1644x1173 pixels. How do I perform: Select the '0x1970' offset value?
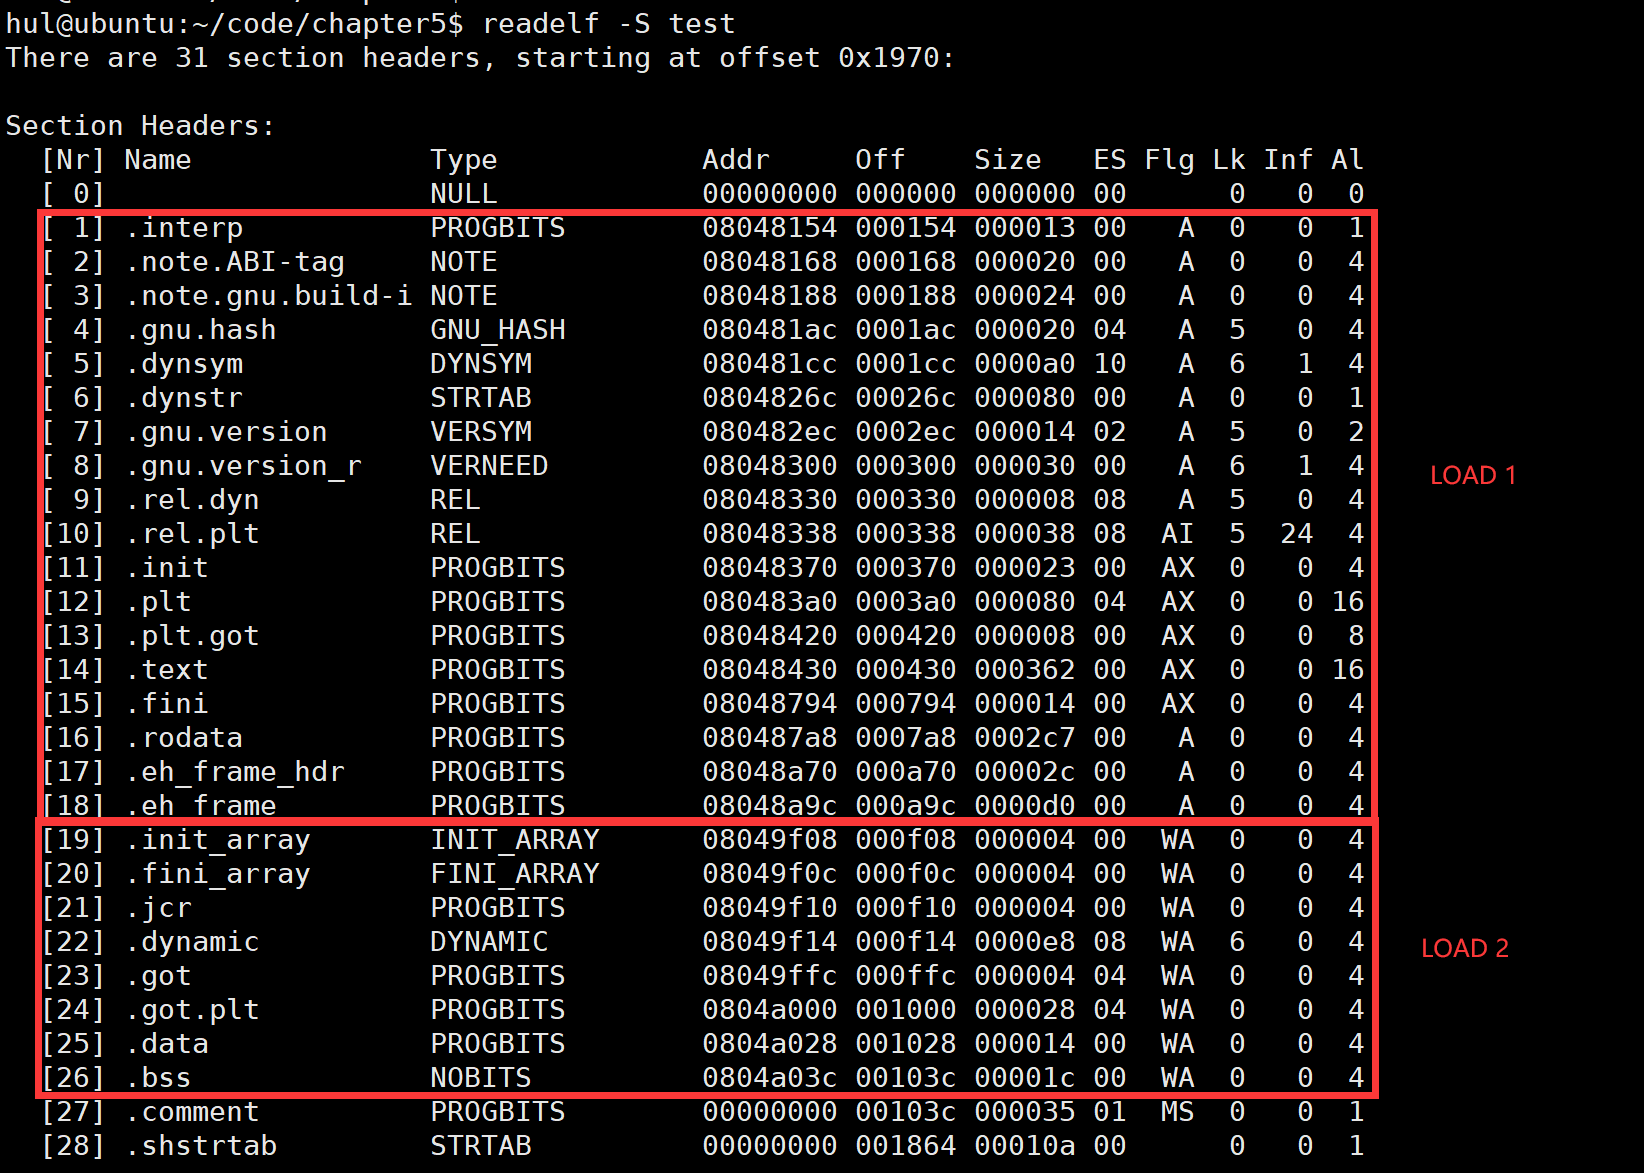pyautogui.click(x=889, y=57)
